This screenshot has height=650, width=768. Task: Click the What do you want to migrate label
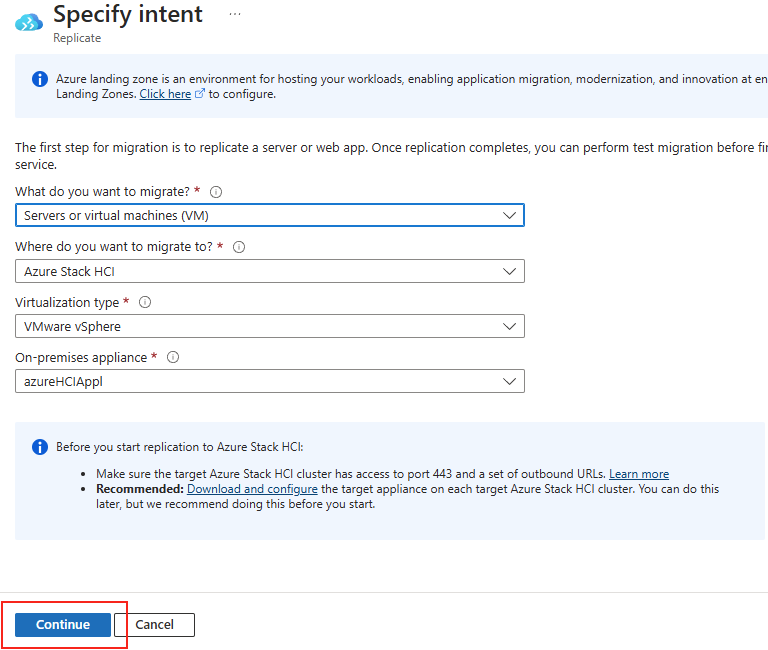pos(102,192)
